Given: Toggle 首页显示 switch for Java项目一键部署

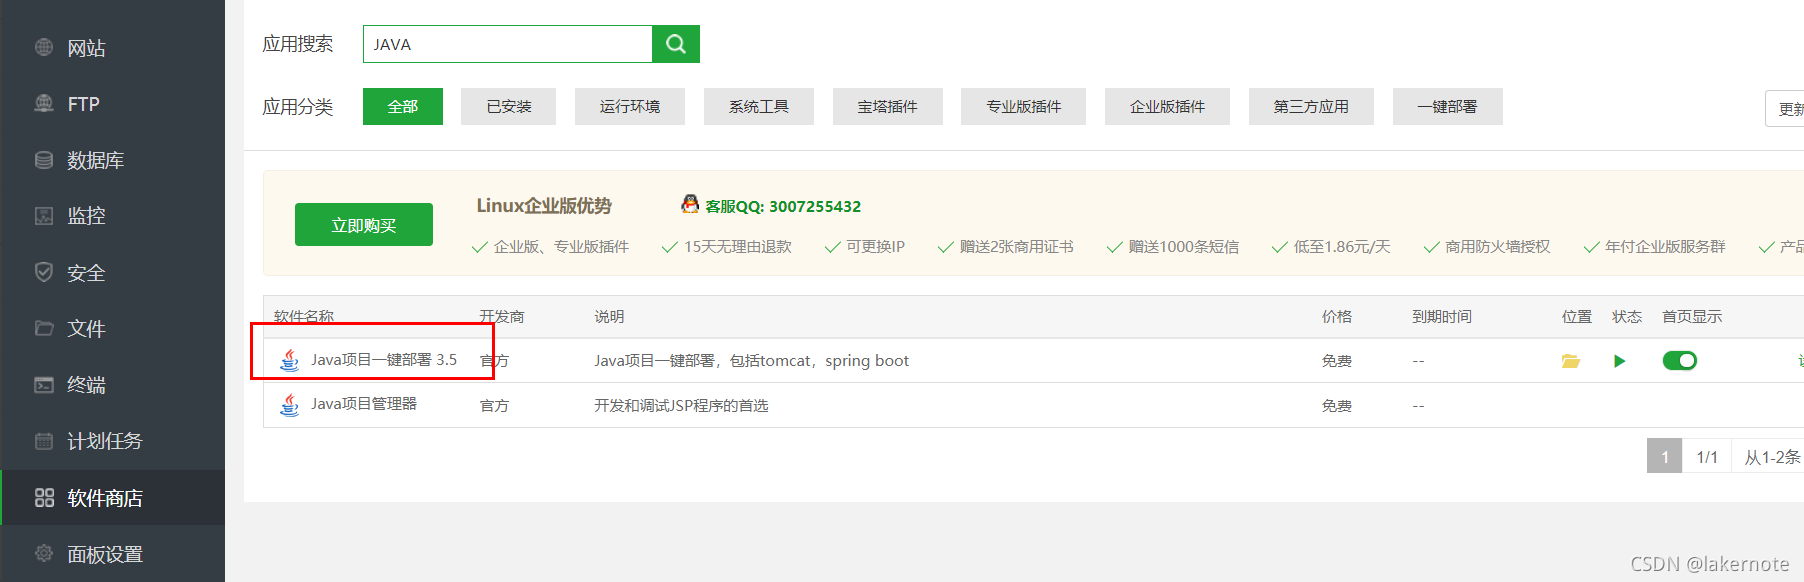Looking at the screenshot, I should [1680, 360].
